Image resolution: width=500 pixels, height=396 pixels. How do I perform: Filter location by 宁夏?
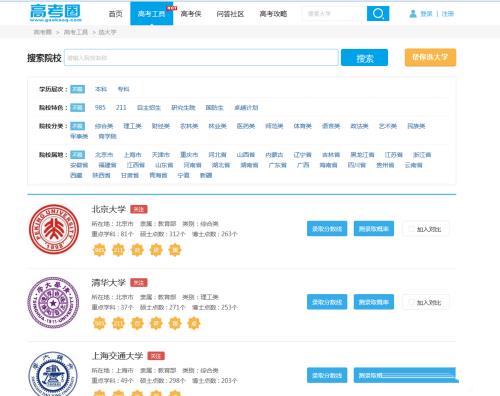(x=184, y=175)
